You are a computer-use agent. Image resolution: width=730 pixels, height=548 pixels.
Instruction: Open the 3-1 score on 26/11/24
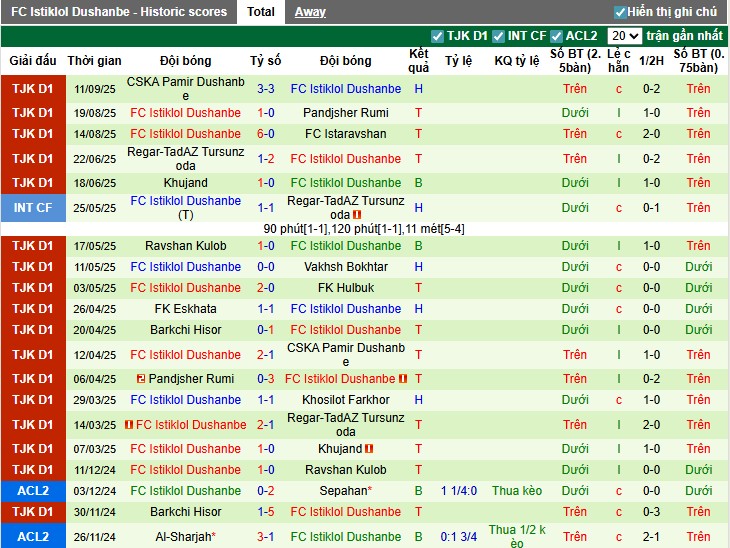[x=265, y=537]
